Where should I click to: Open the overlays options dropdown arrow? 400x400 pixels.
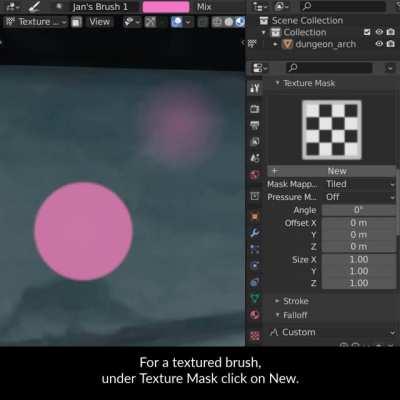188,22
